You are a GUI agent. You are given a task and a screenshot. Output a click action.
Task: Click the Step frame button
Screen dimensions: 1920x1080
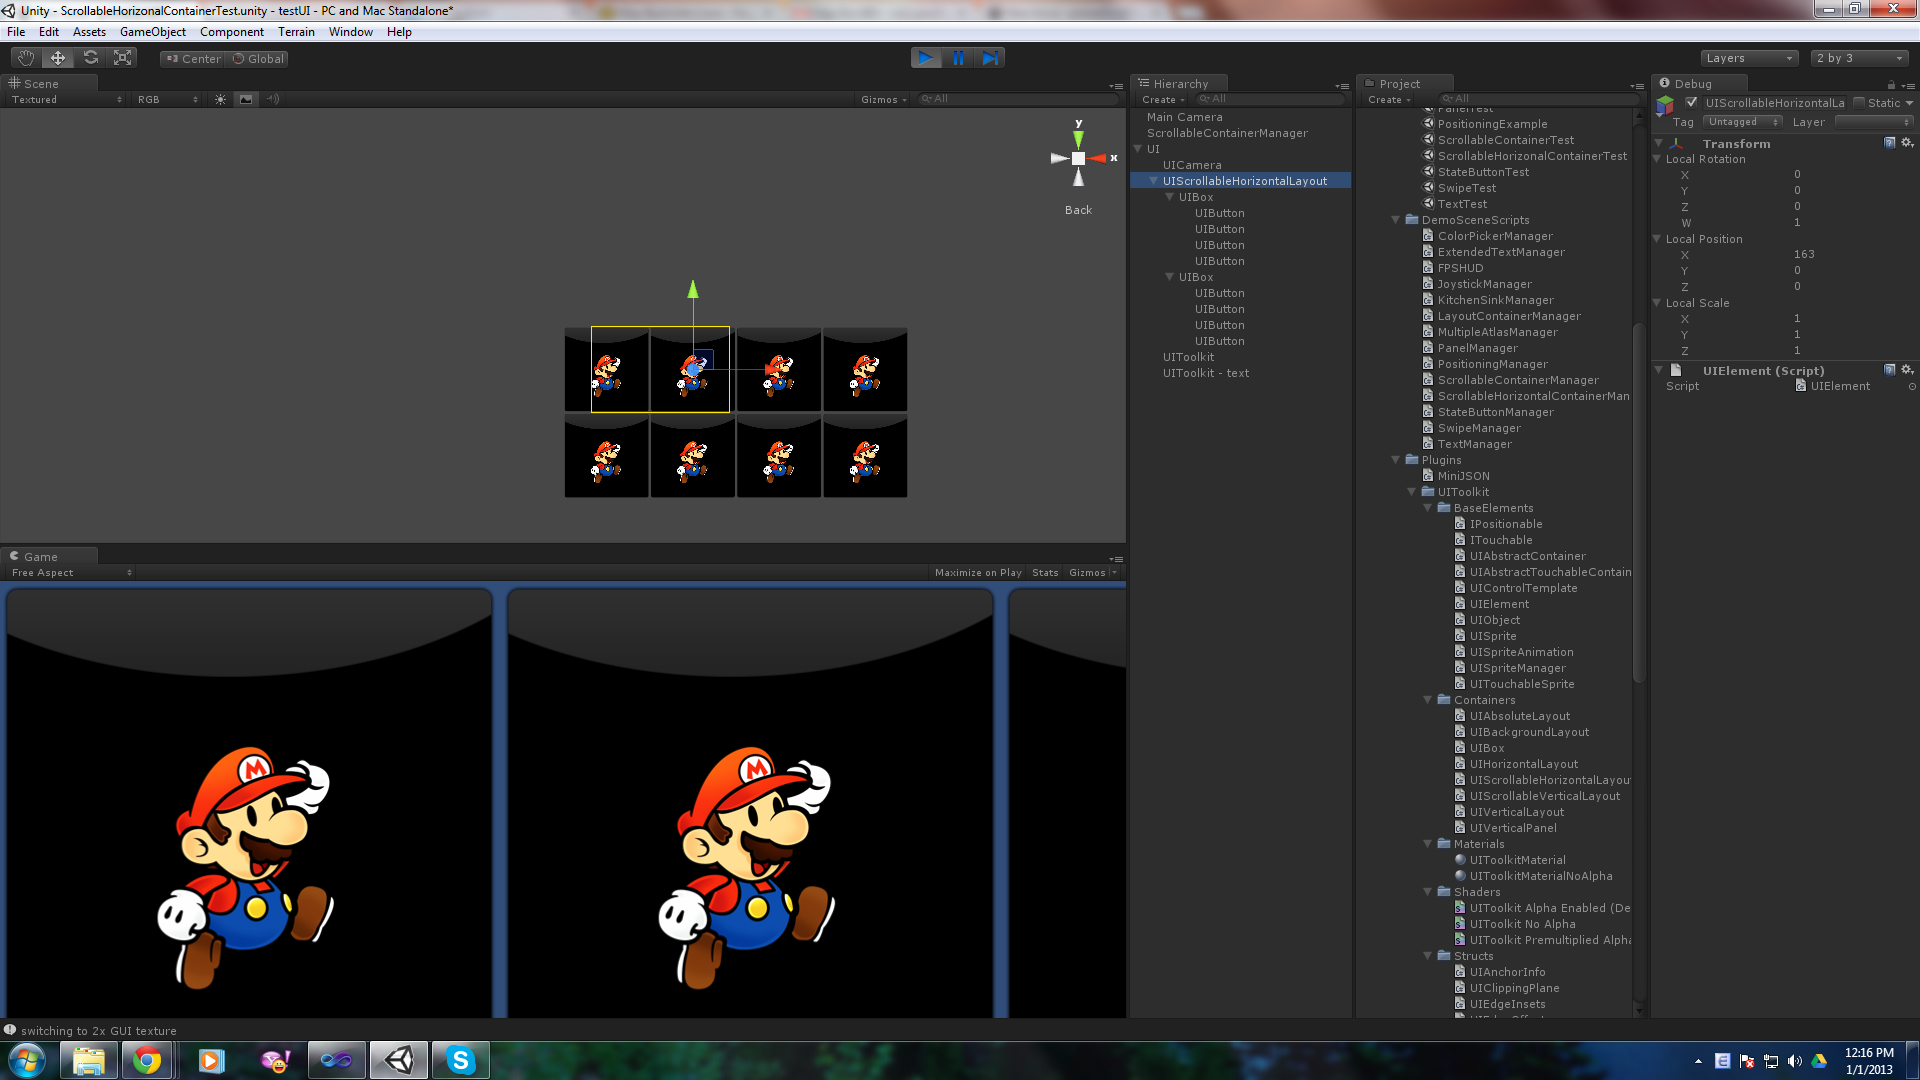tap(990, 58)
